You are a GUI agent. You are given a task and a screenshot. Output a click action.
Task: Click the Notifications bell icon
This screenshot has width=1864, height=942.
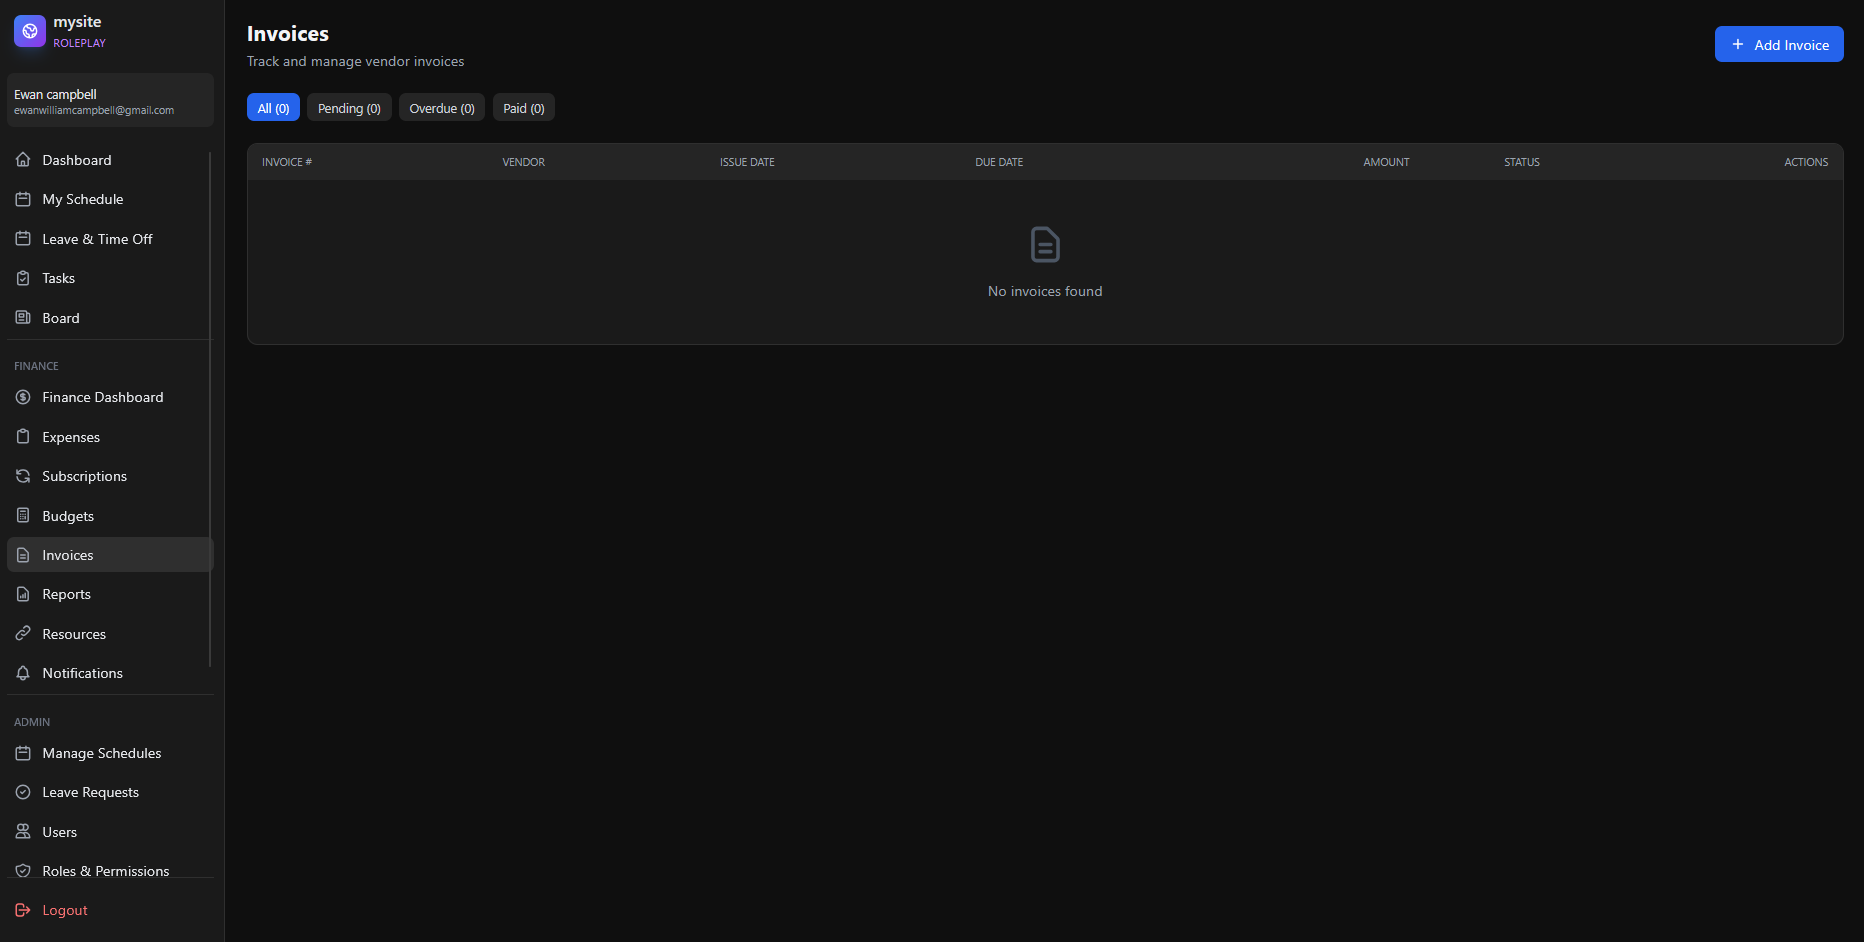point(23,673)
